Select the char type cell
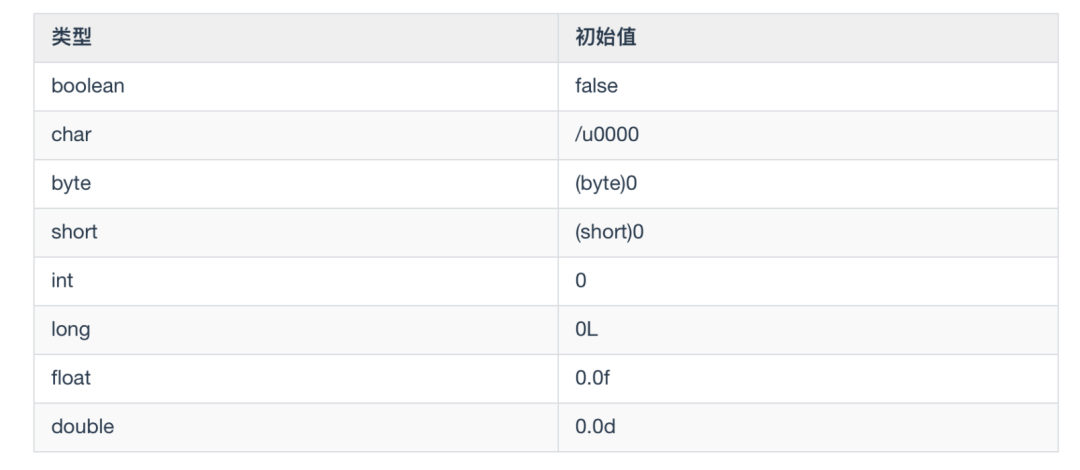1080x470 pixels. click(x=71, y=135)
